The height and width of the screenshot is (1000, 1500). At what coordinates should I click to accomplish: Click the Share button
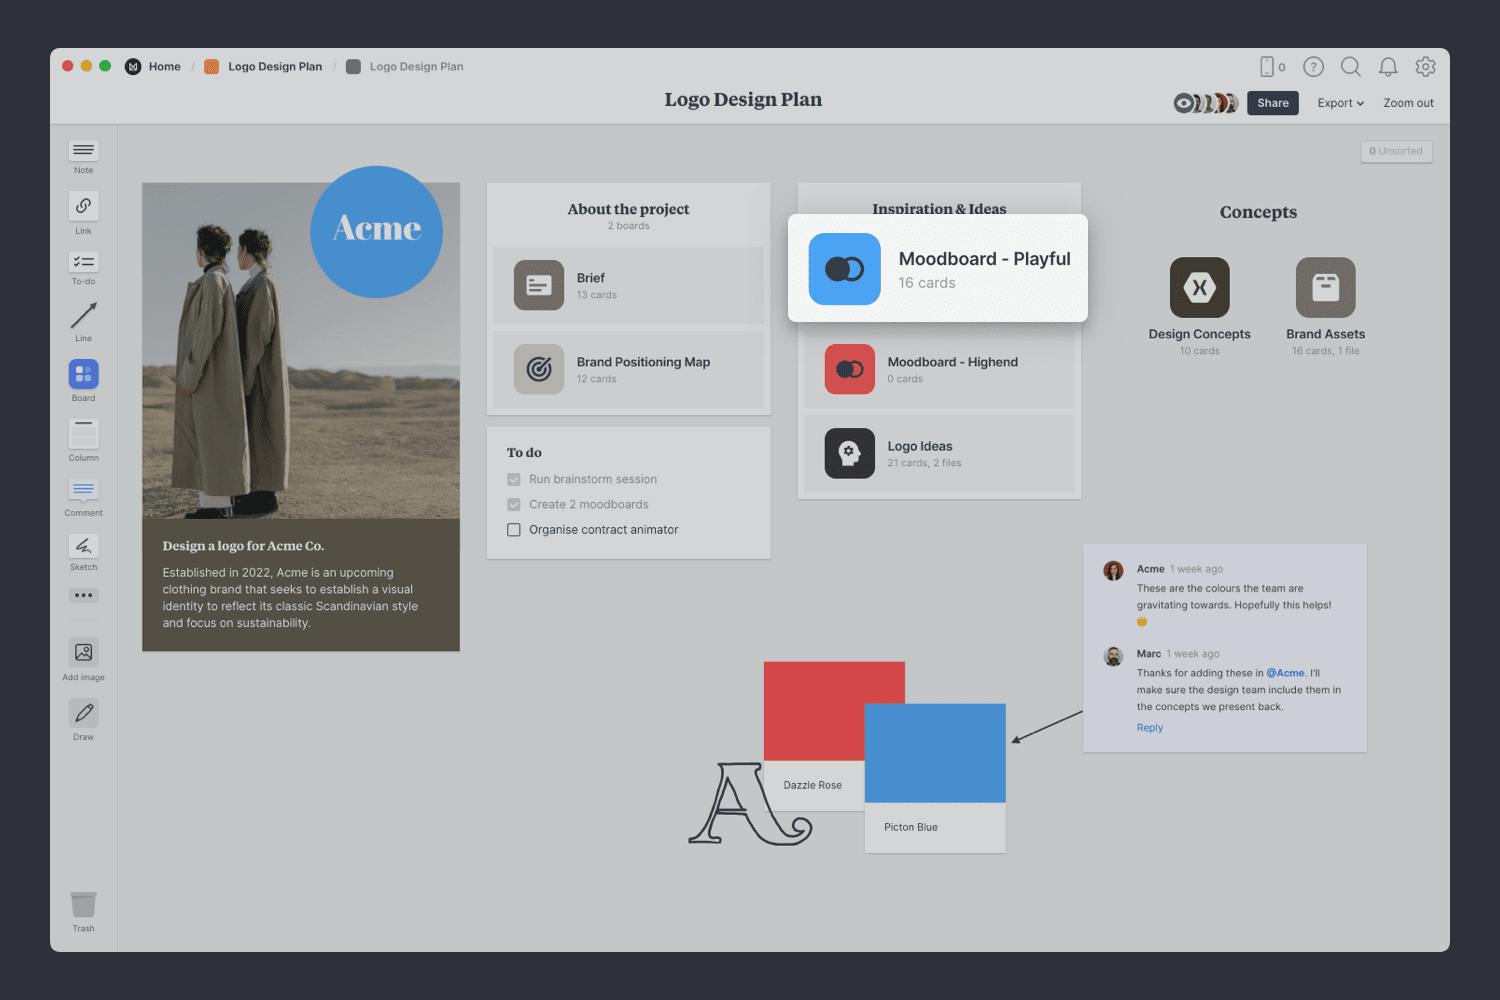click(1272, 103)
